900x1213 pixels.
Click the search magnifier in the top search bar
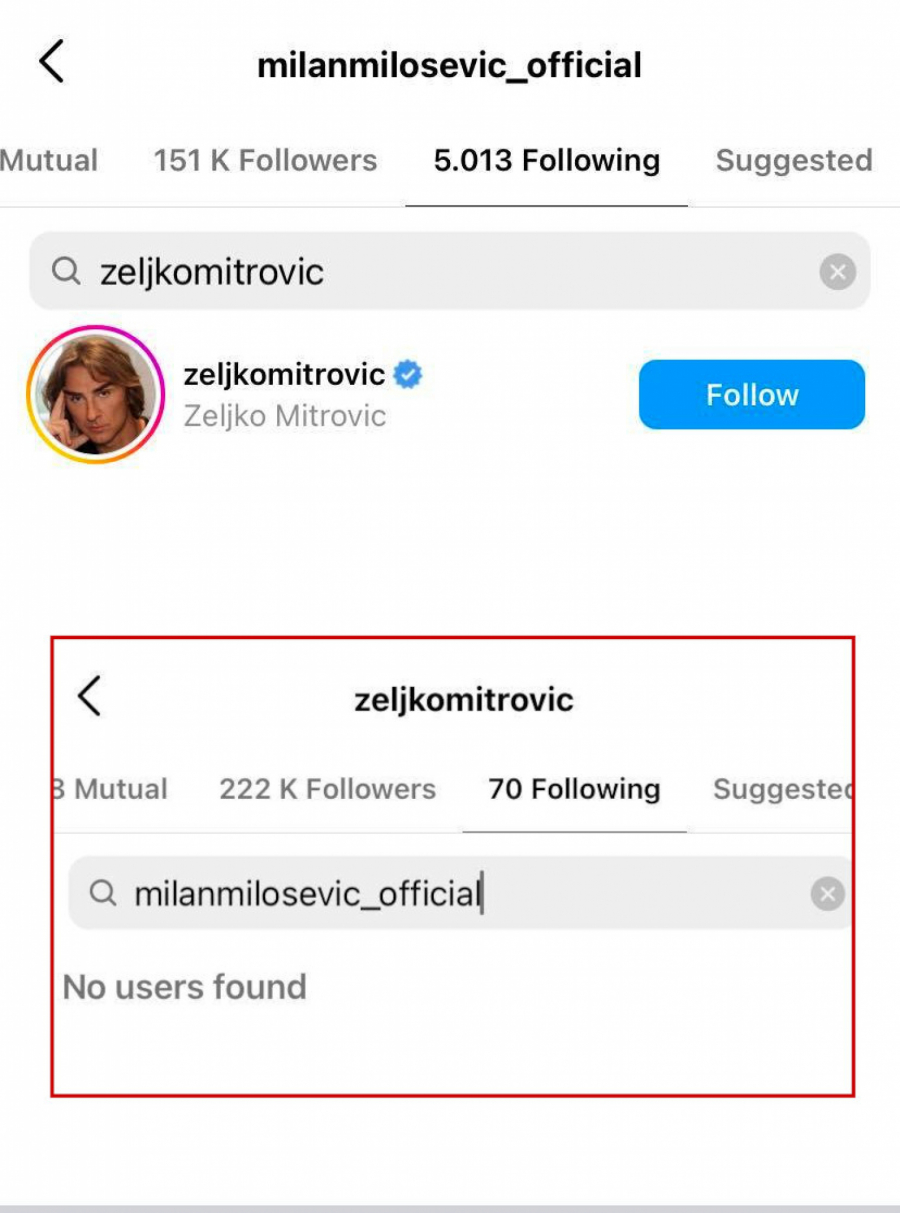click(64, 271)
